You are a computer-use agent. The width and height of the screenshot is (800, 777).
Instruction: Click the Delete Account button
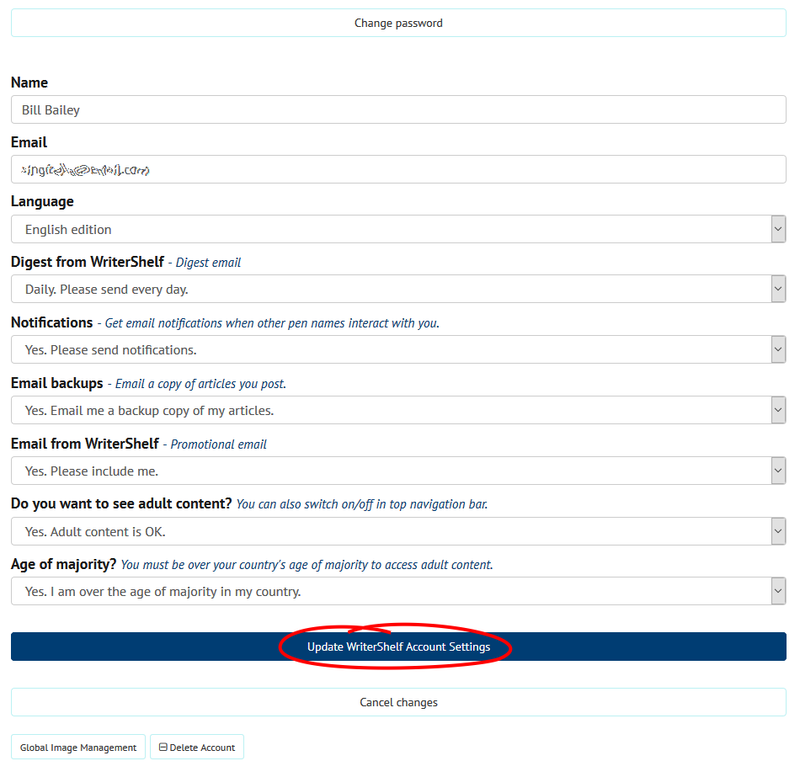tap(197, 747)
